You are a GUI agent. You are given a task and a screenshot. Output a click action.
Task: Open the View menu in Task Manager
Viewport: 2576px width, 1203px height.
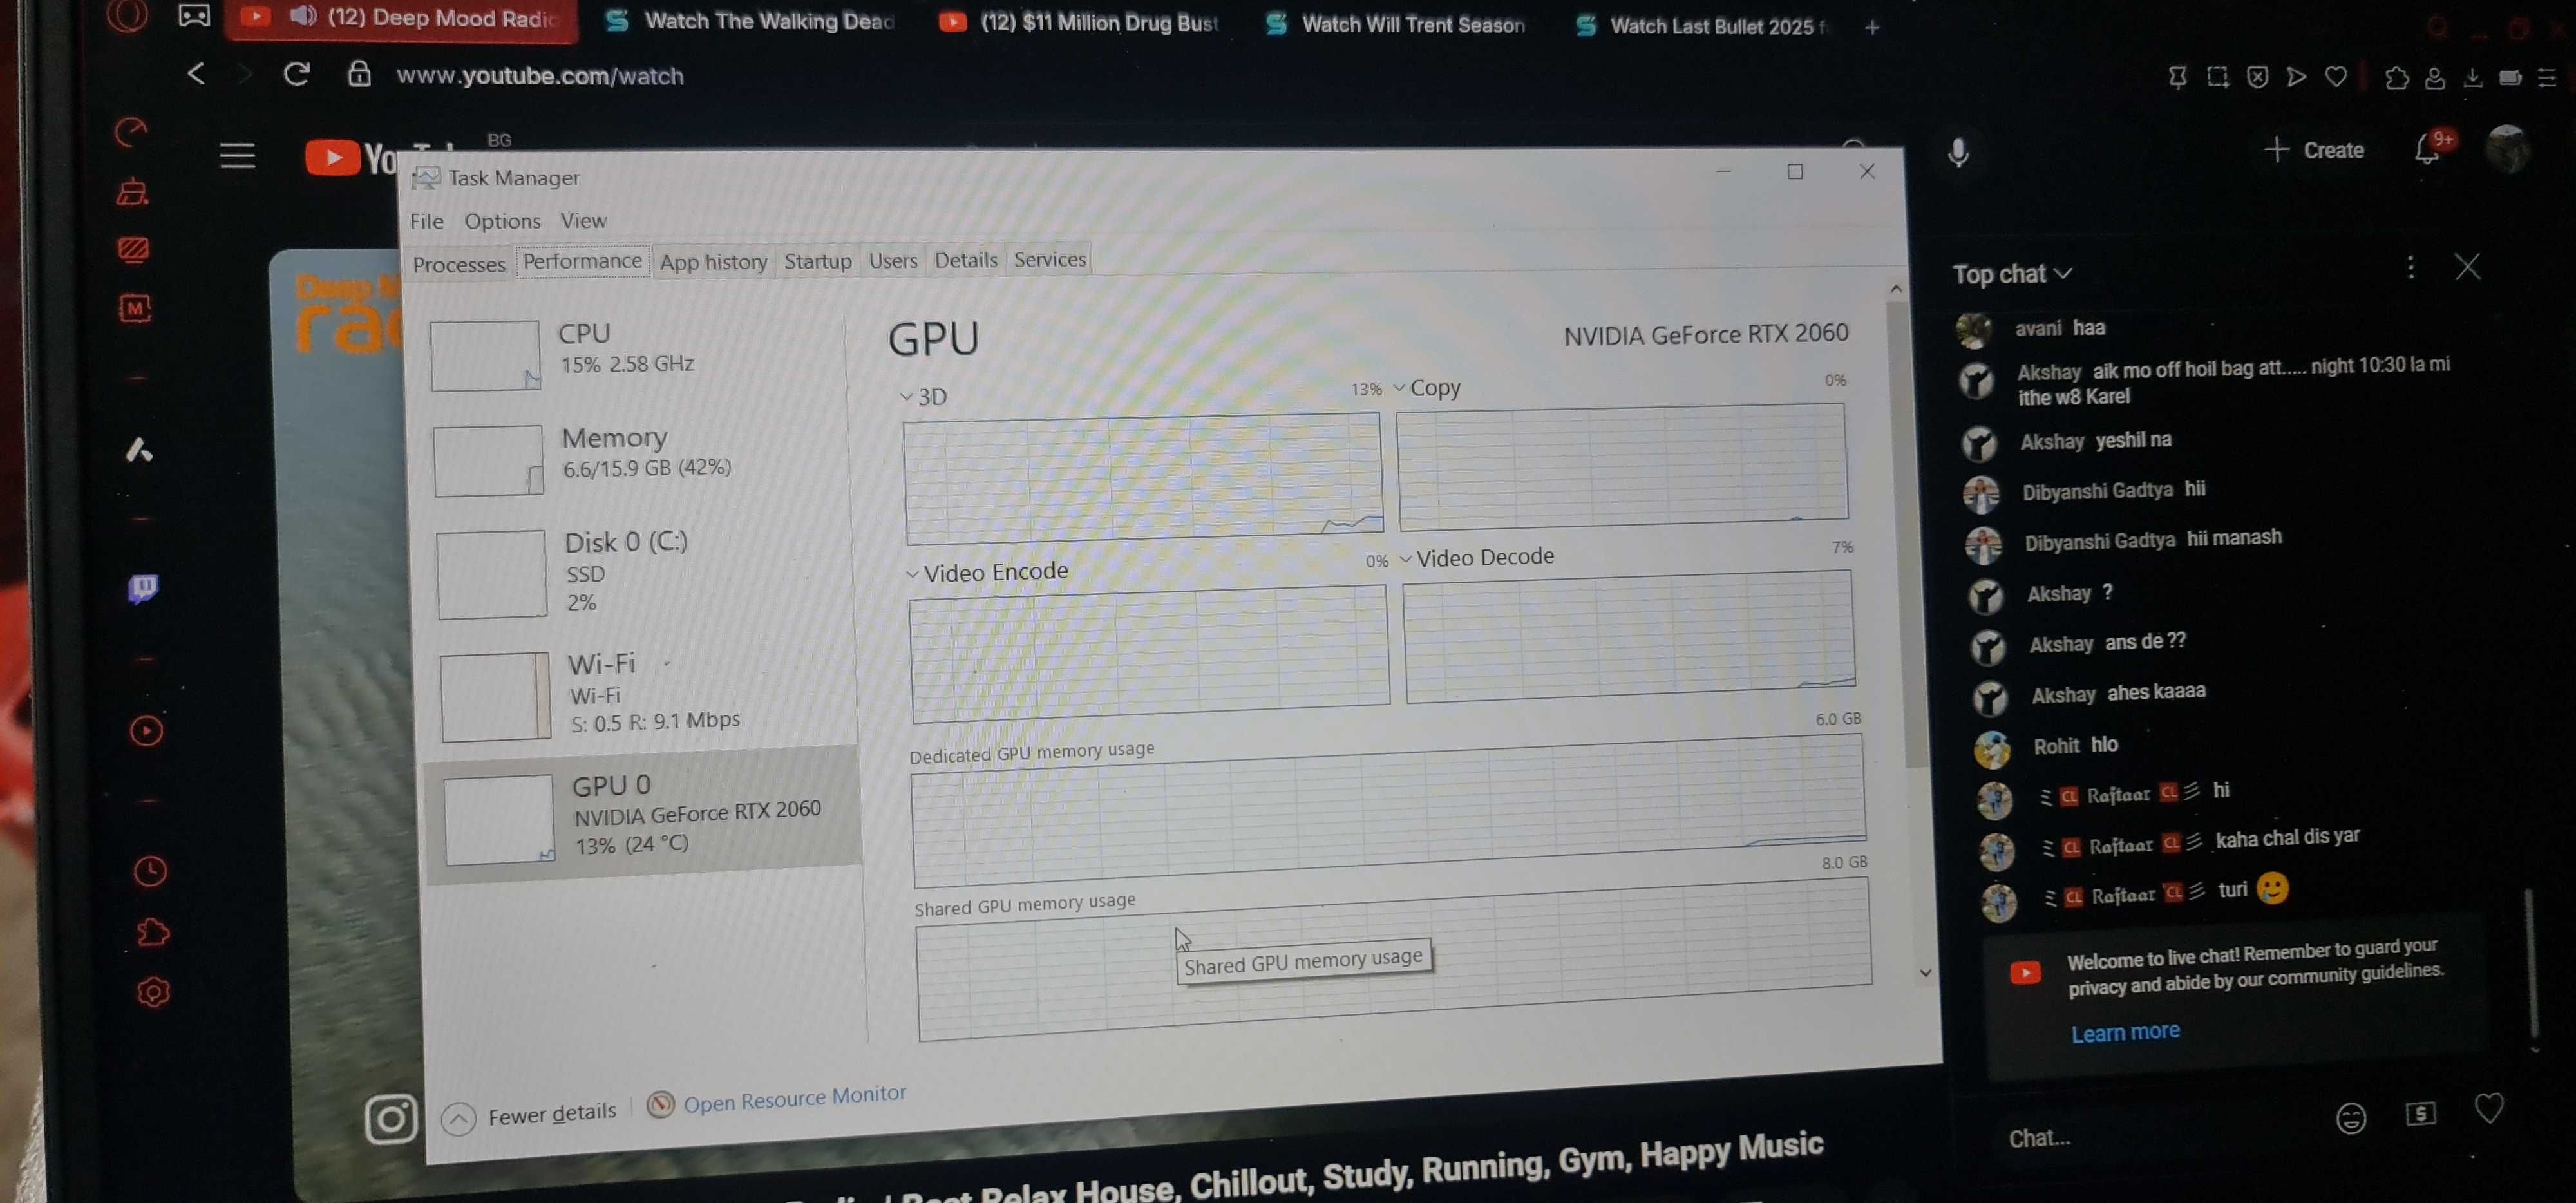click(583, 220)
